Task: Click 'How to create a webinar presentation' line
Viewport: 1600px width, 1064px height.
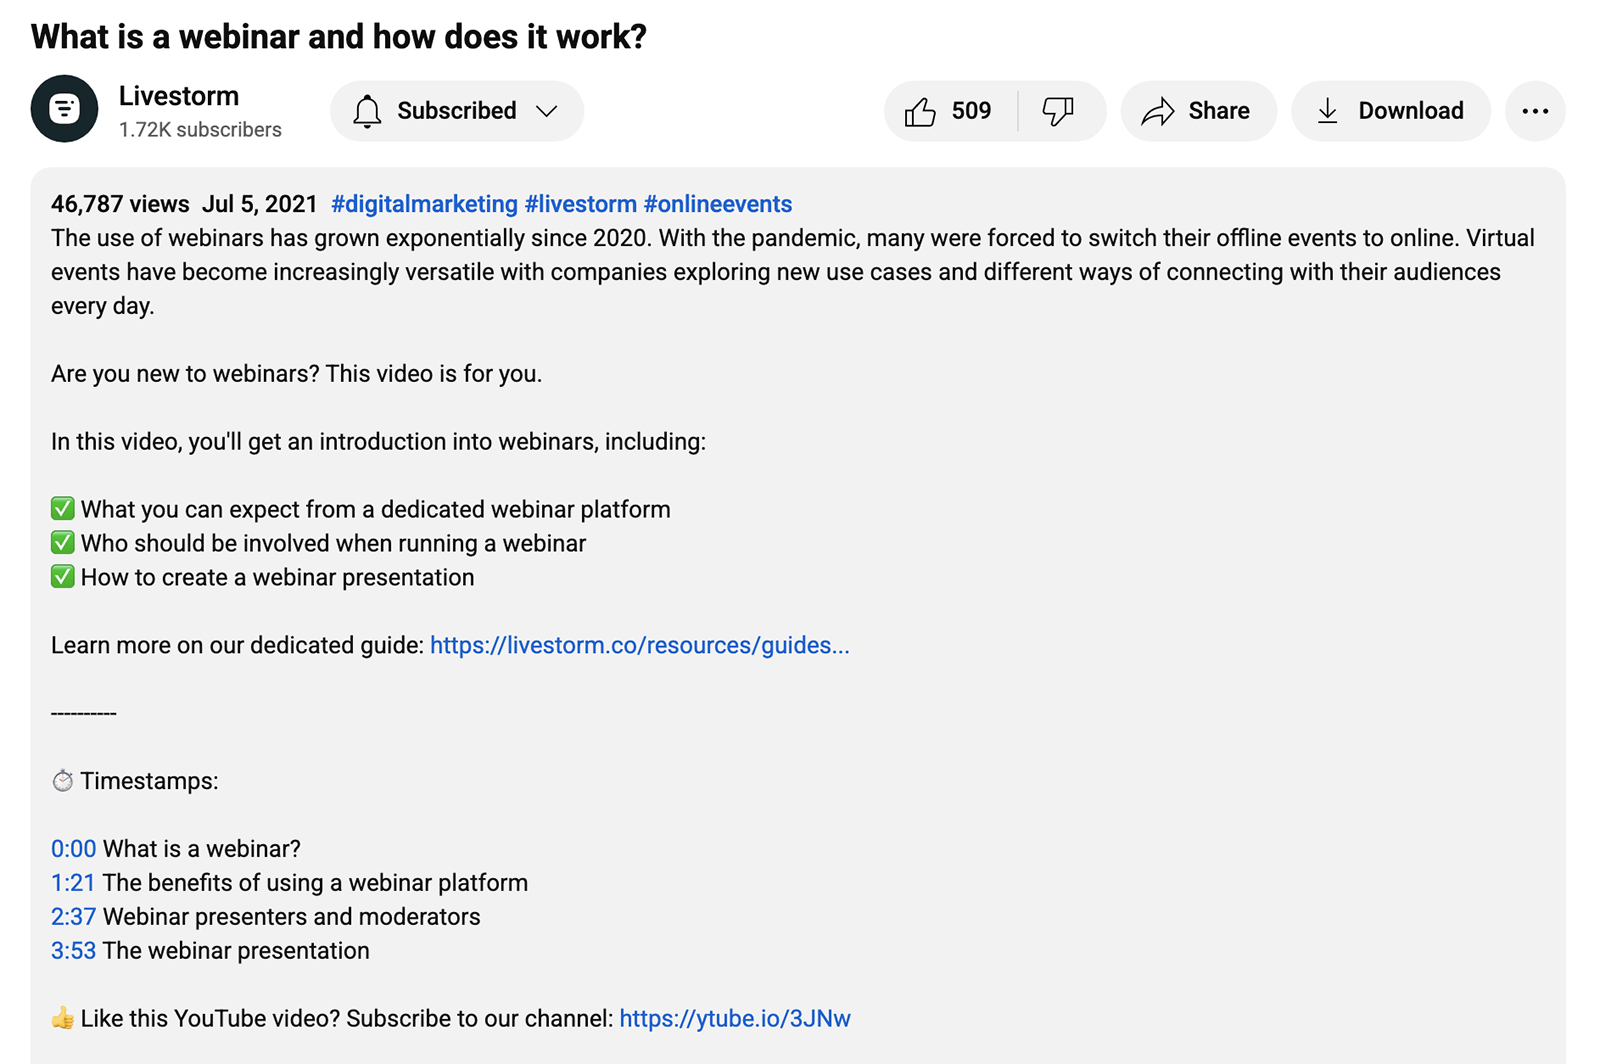Action: click(x=277, y=577)
